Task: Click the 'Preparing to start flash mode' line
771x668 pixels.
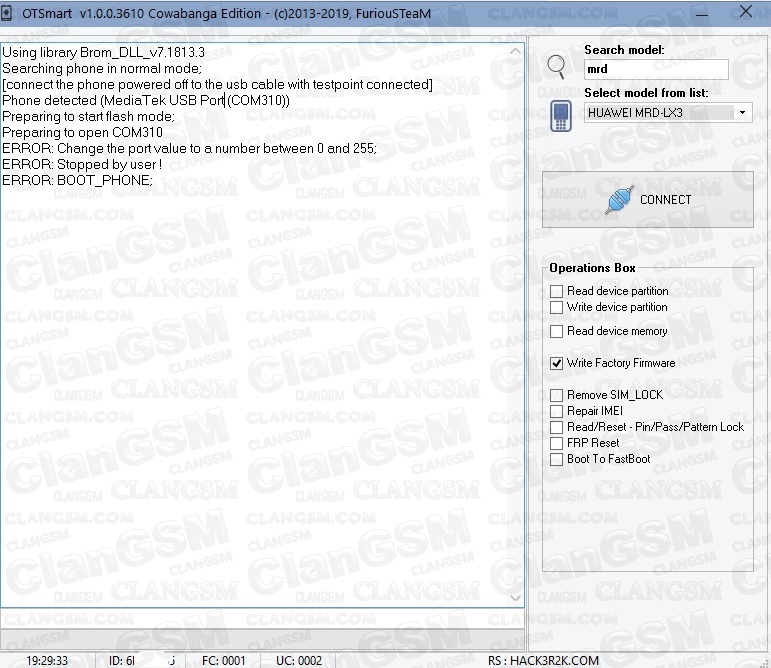Action: point(89,116)
